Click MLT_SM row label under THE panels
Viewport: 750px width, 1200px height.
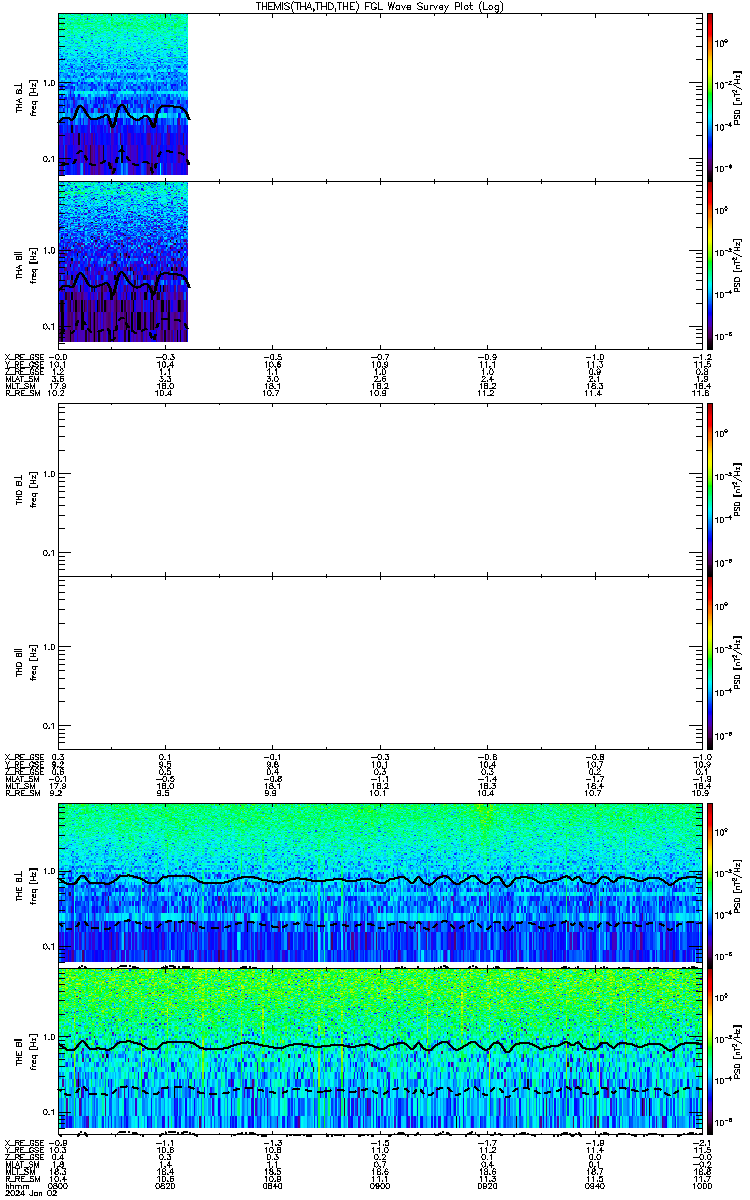pyautogui.click(x=20, y=1171)
